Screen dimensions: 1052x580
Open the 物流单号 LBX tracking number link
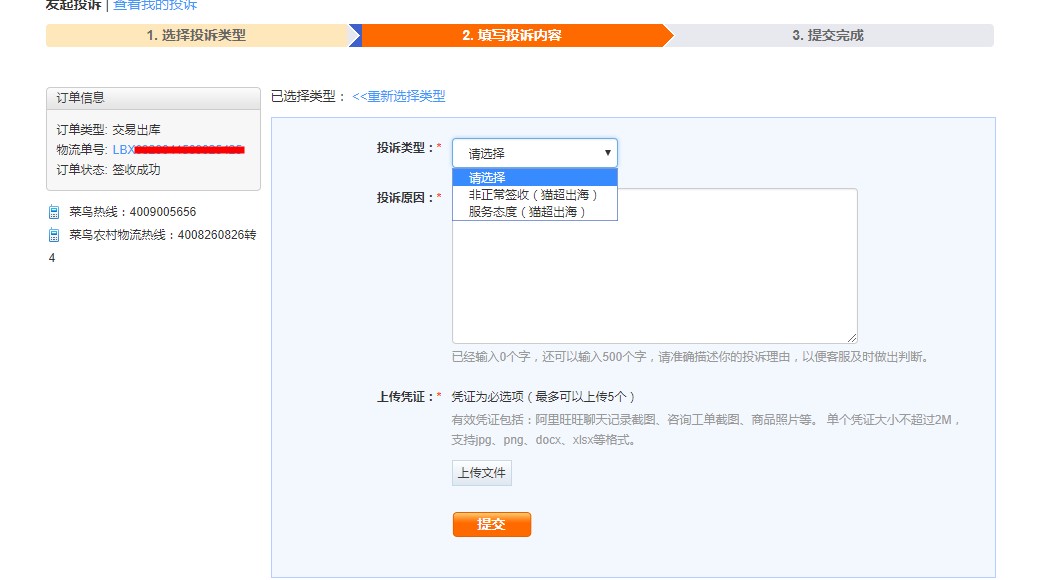pos(178,150)
